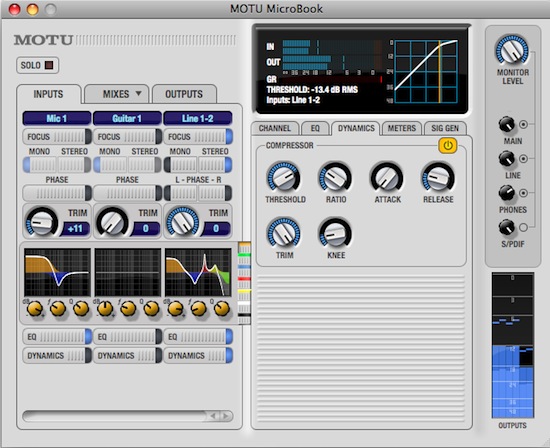Set Line 1-2 channel to stereo
The image size is (550, 448).
[215, 165]
